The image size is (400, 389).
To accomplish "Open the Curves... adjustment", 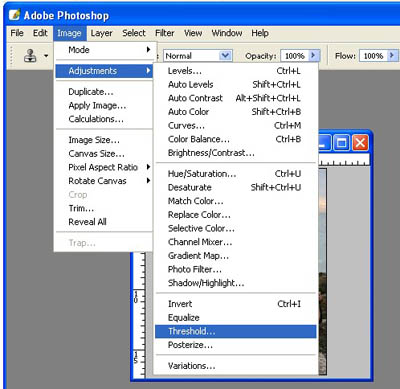I will (x=236, y=126).
